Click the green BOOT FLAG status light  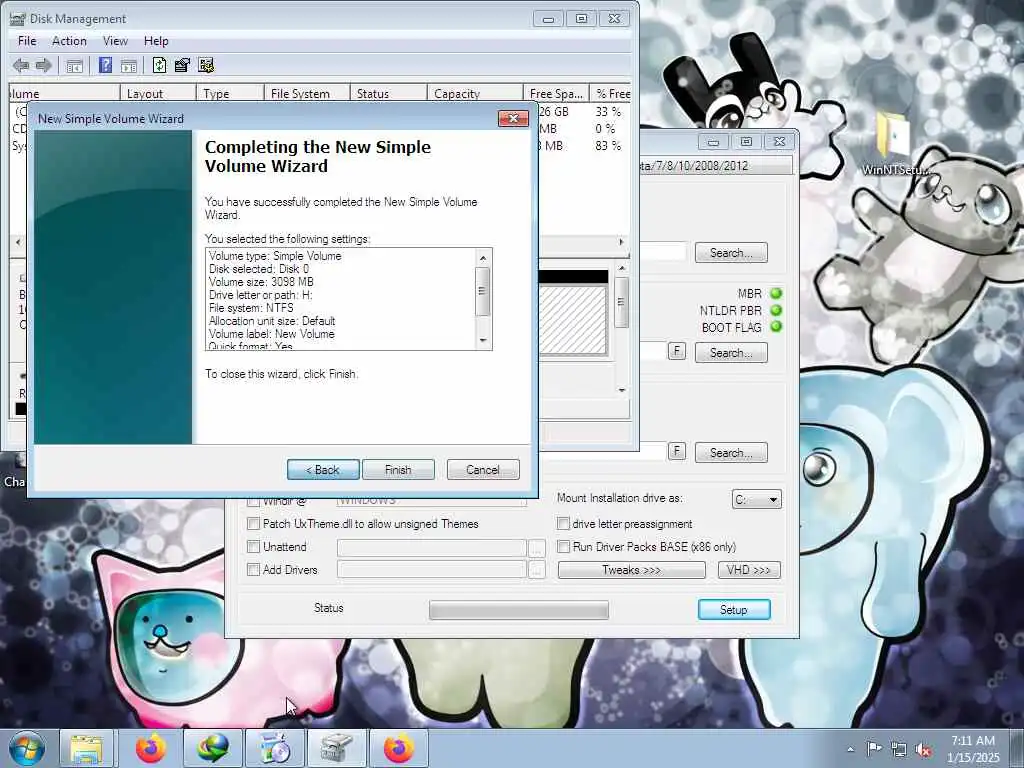776,327
